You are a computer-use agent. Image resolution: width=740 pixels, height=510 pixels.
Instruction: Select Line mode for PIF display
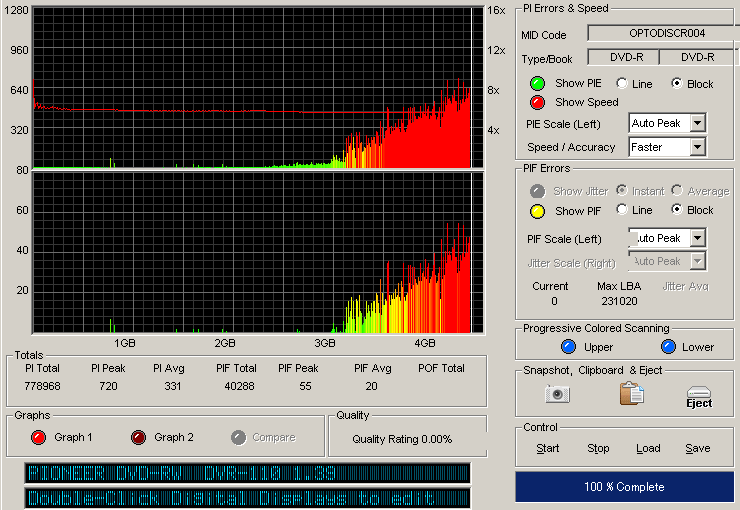click(622, 209)
